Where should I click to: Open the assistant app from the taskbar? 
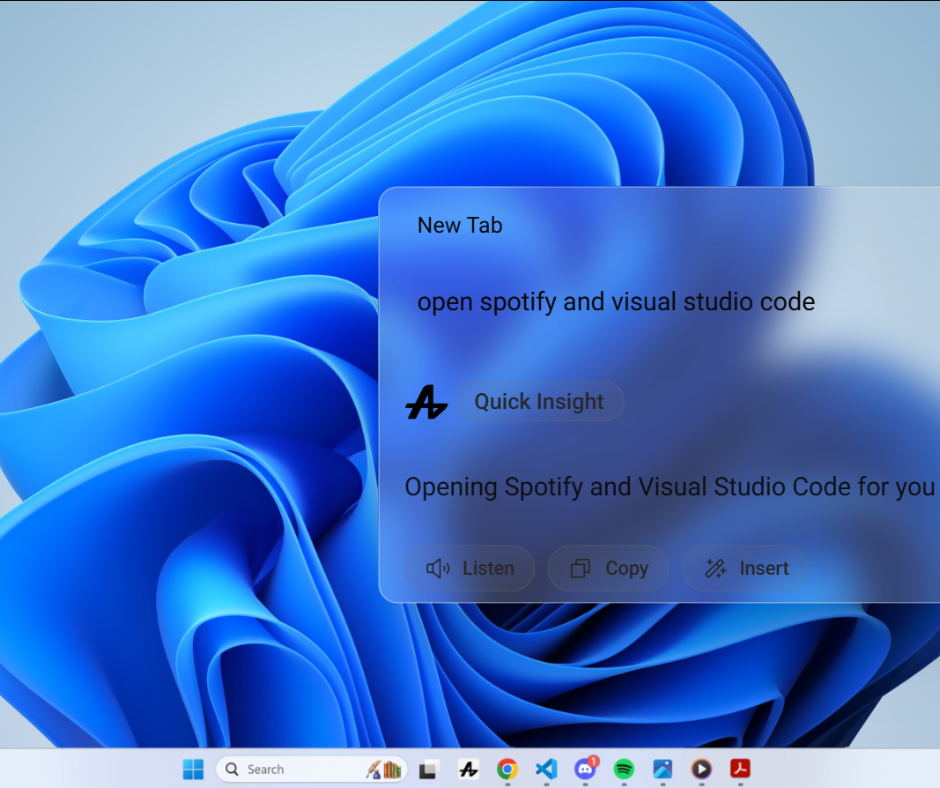pos(468,769)
